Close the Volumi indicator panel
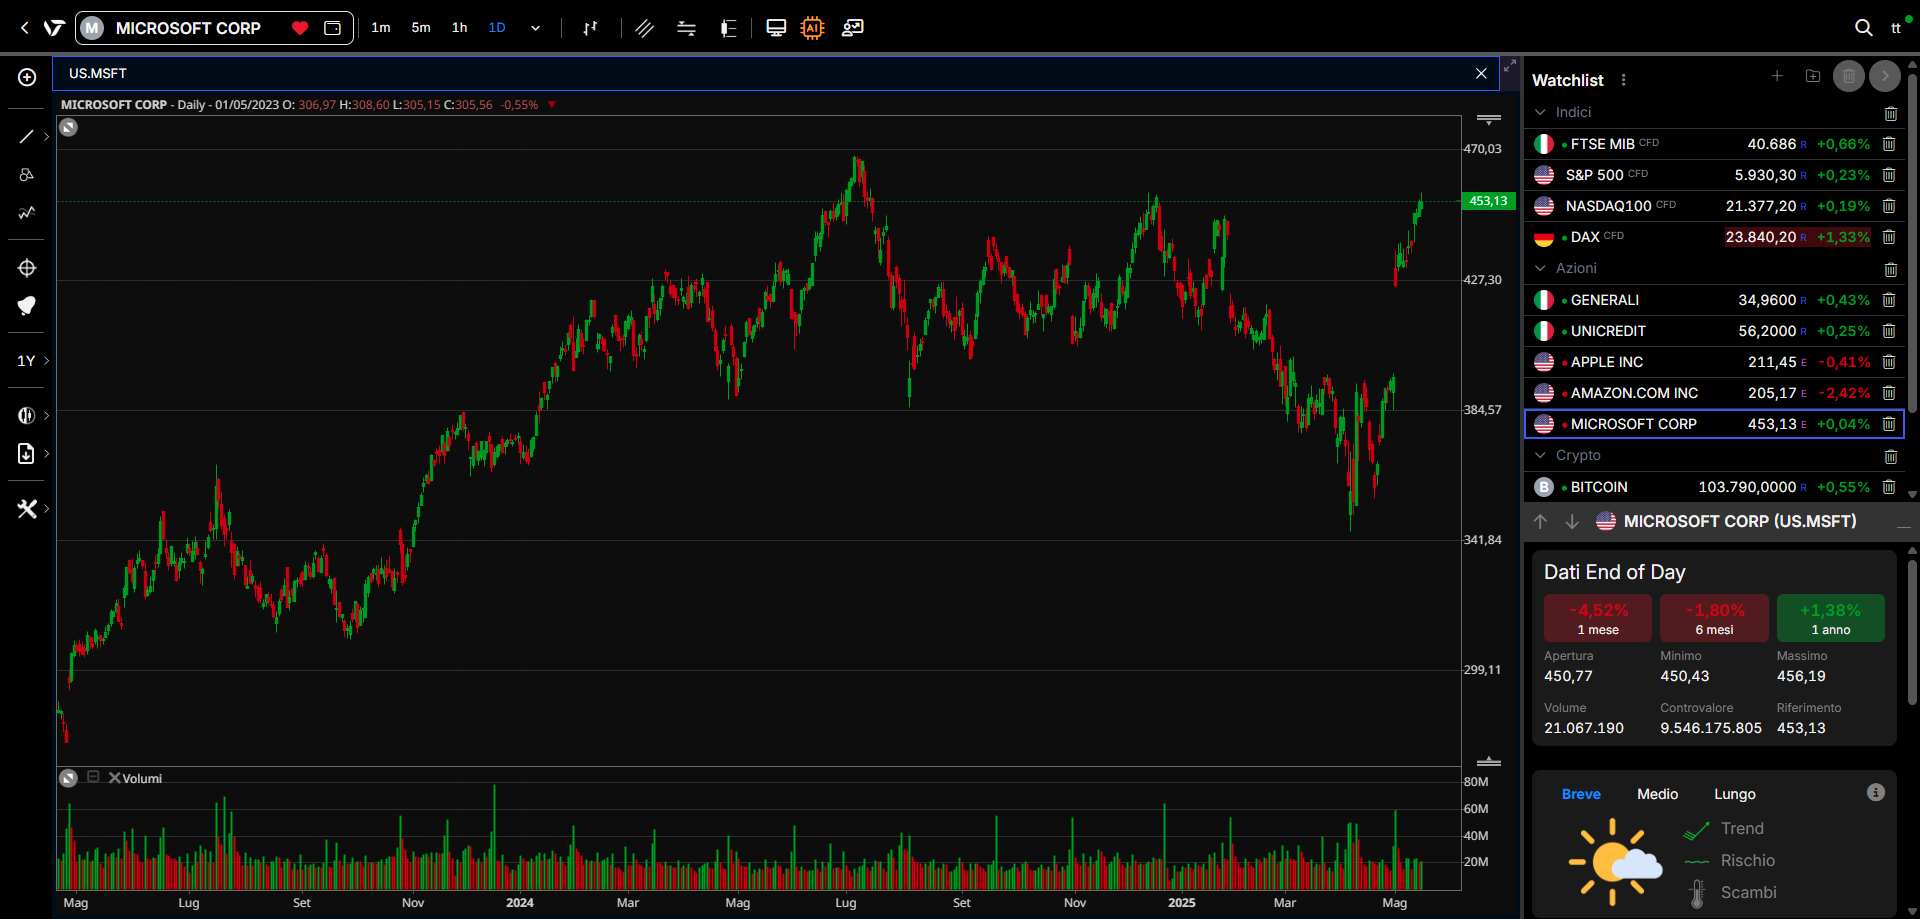This screenshot has width=1920, height=919. (x=114, y=778)
